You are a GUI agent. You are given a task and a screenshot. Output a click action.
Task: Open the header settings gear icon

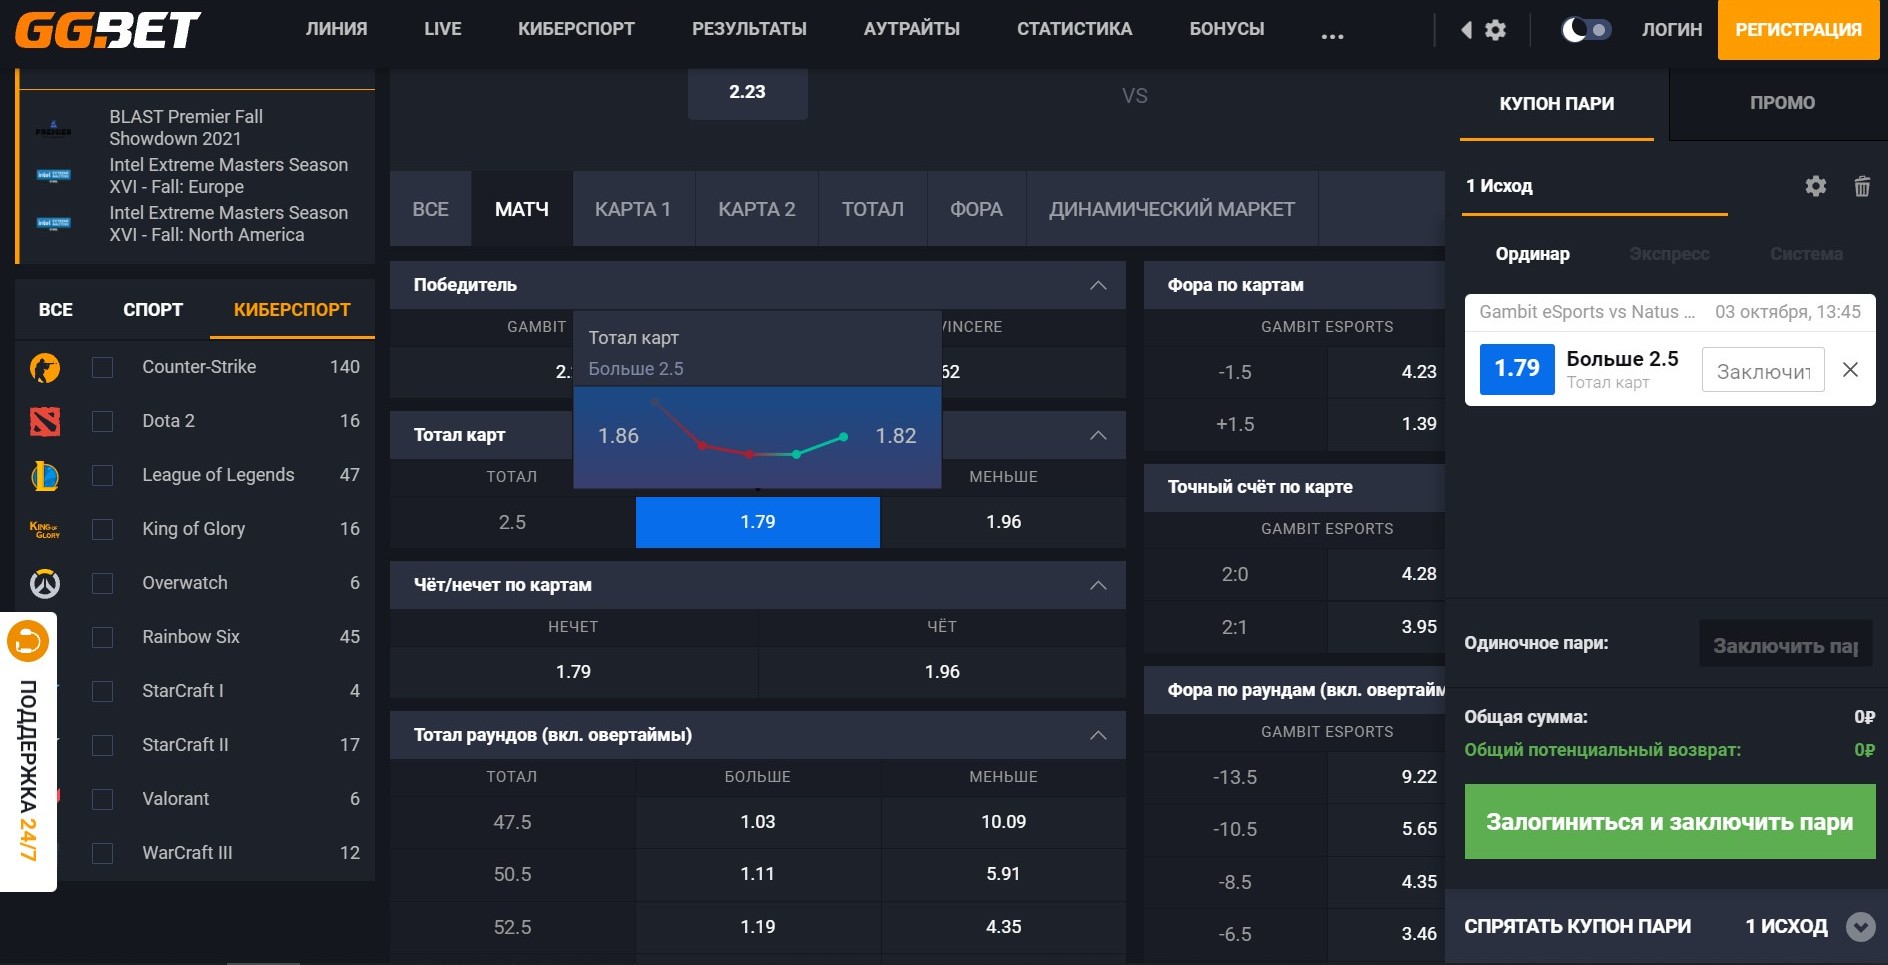(x=1495, y=30)
